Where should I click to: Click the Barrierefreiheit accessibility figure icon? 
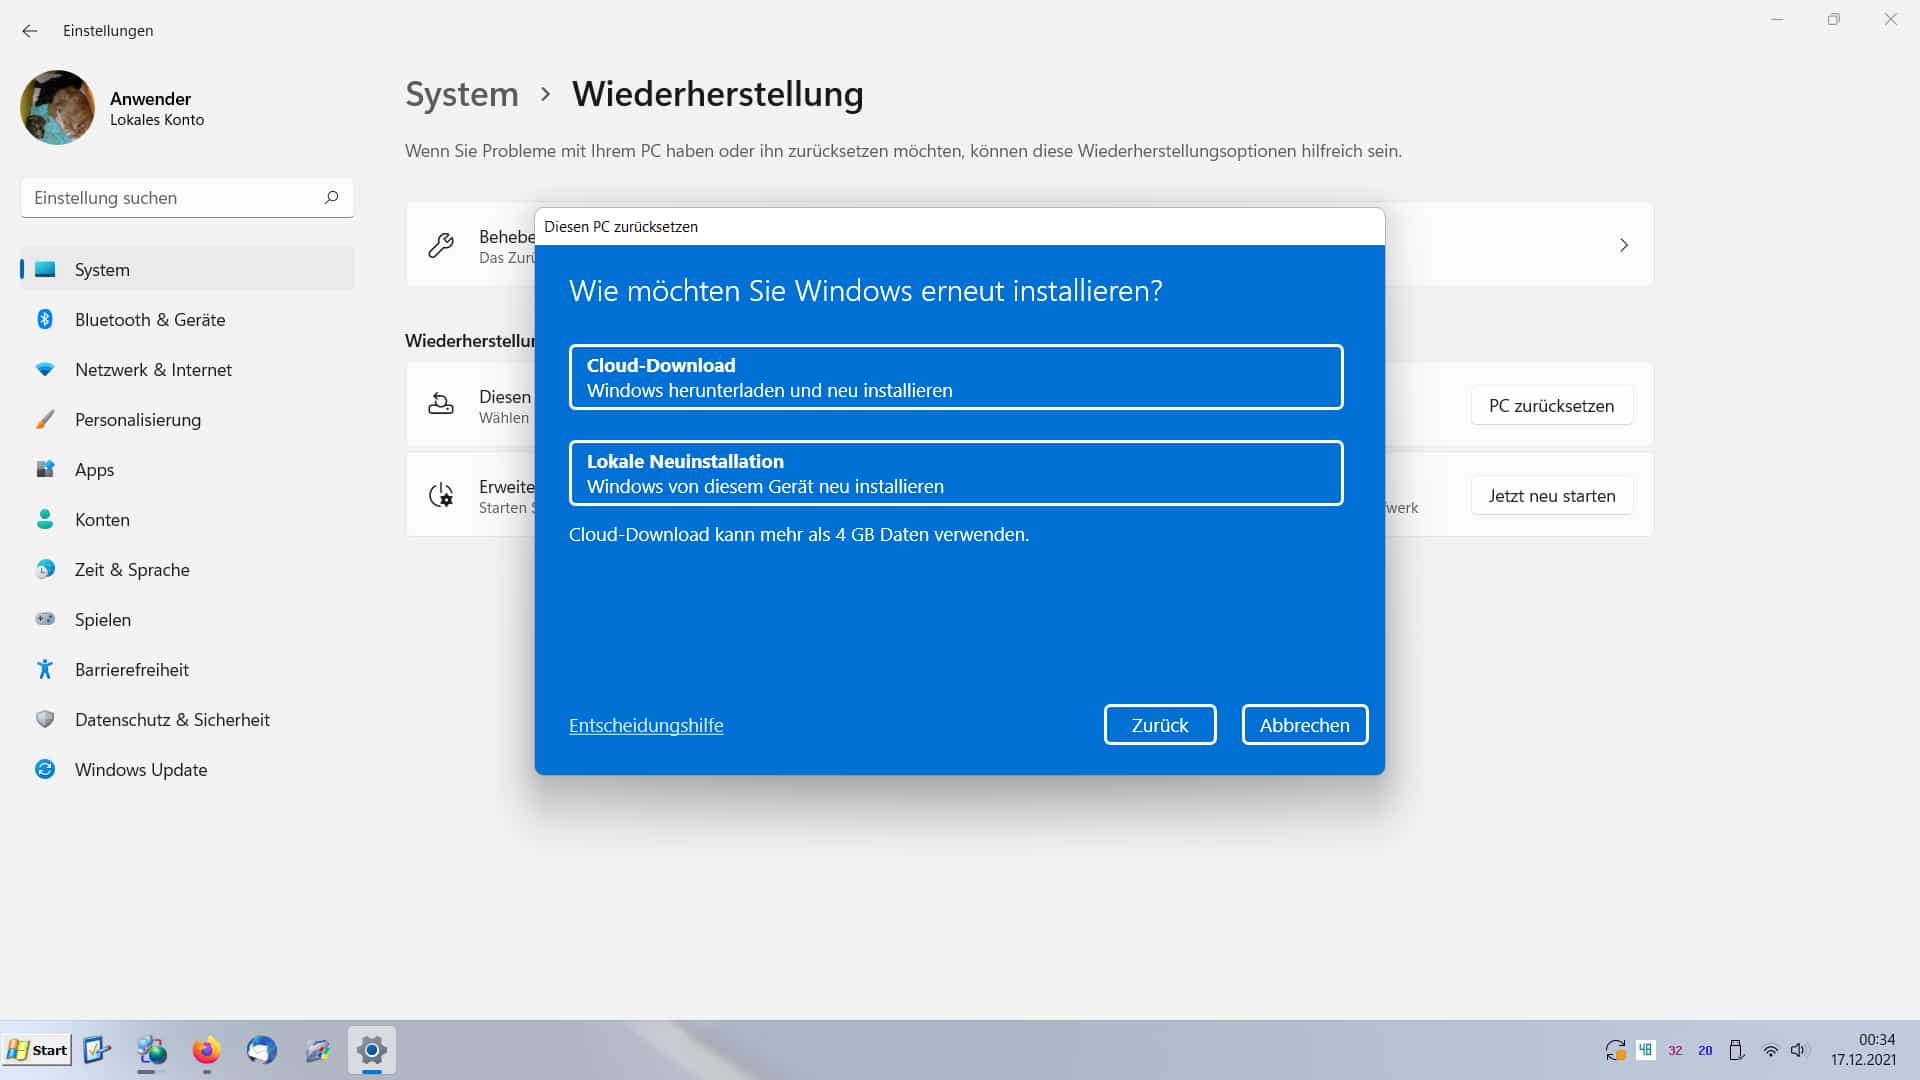(x=45, y=669)
